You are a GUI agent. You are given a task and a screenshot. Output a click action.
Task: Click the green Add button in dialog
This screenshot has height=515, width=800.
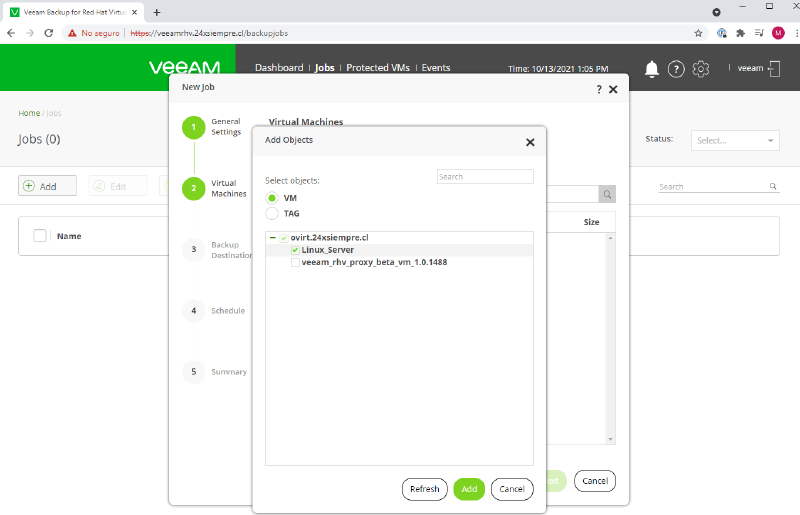(x=469, y=489)
